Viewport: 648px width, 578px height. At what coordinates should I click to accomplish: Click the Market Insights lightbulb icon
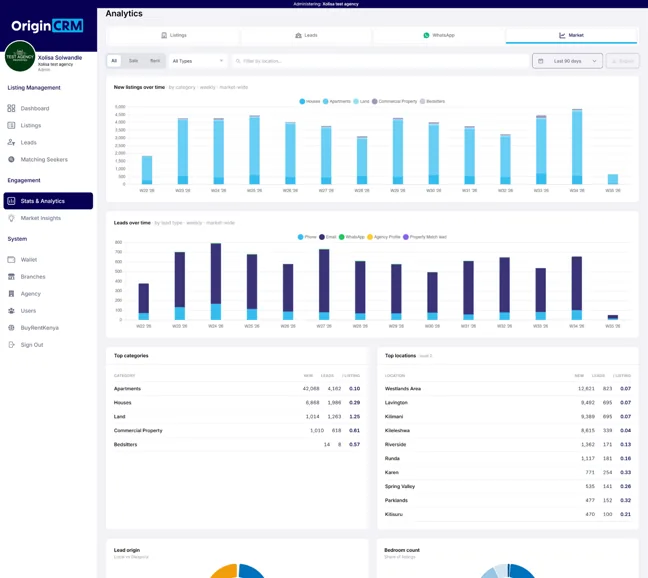[11, 218]
